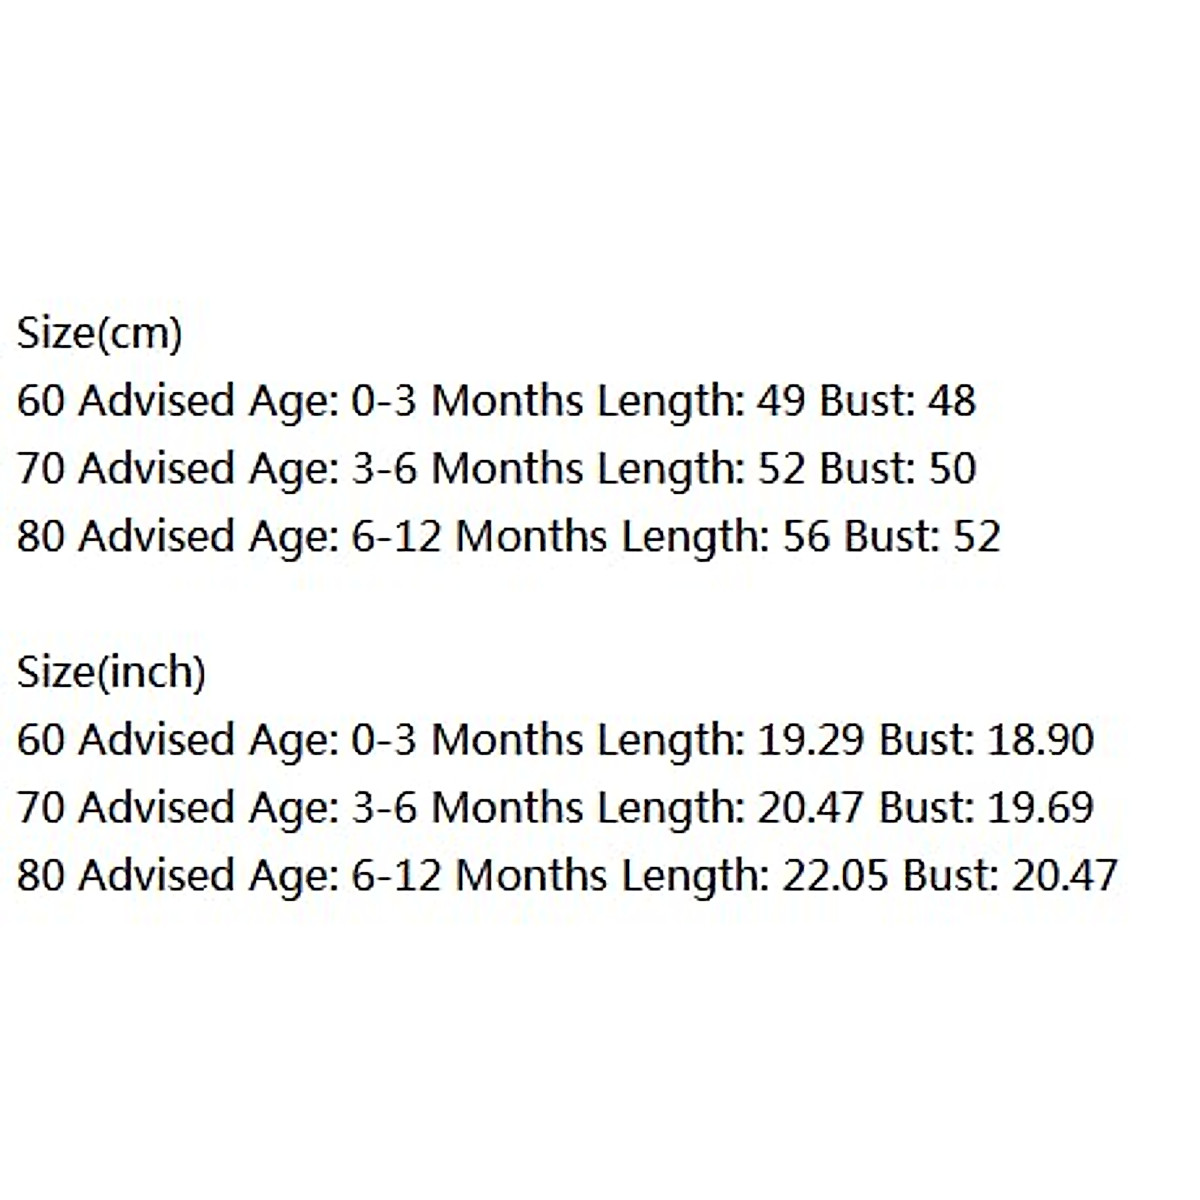This screenshot has height=1200, width=1200.
Task: Click size 60 in the inch chart
Action: click(40, 740)
